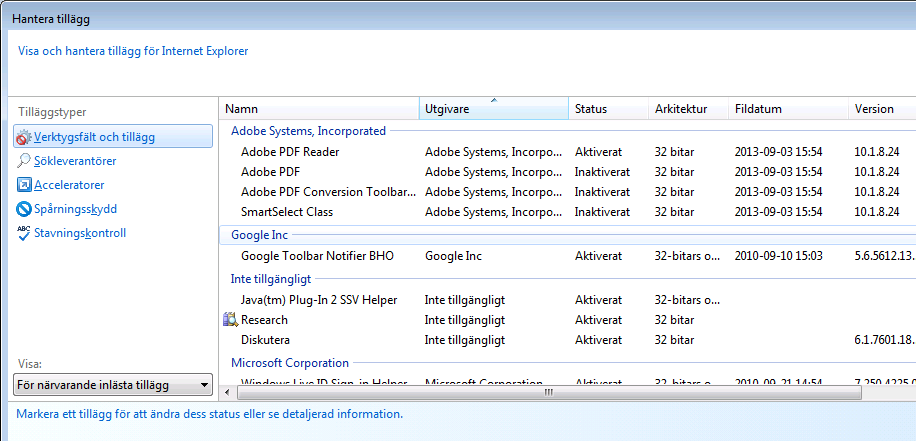Collapse the Inte tillgängligt group header

270,279
